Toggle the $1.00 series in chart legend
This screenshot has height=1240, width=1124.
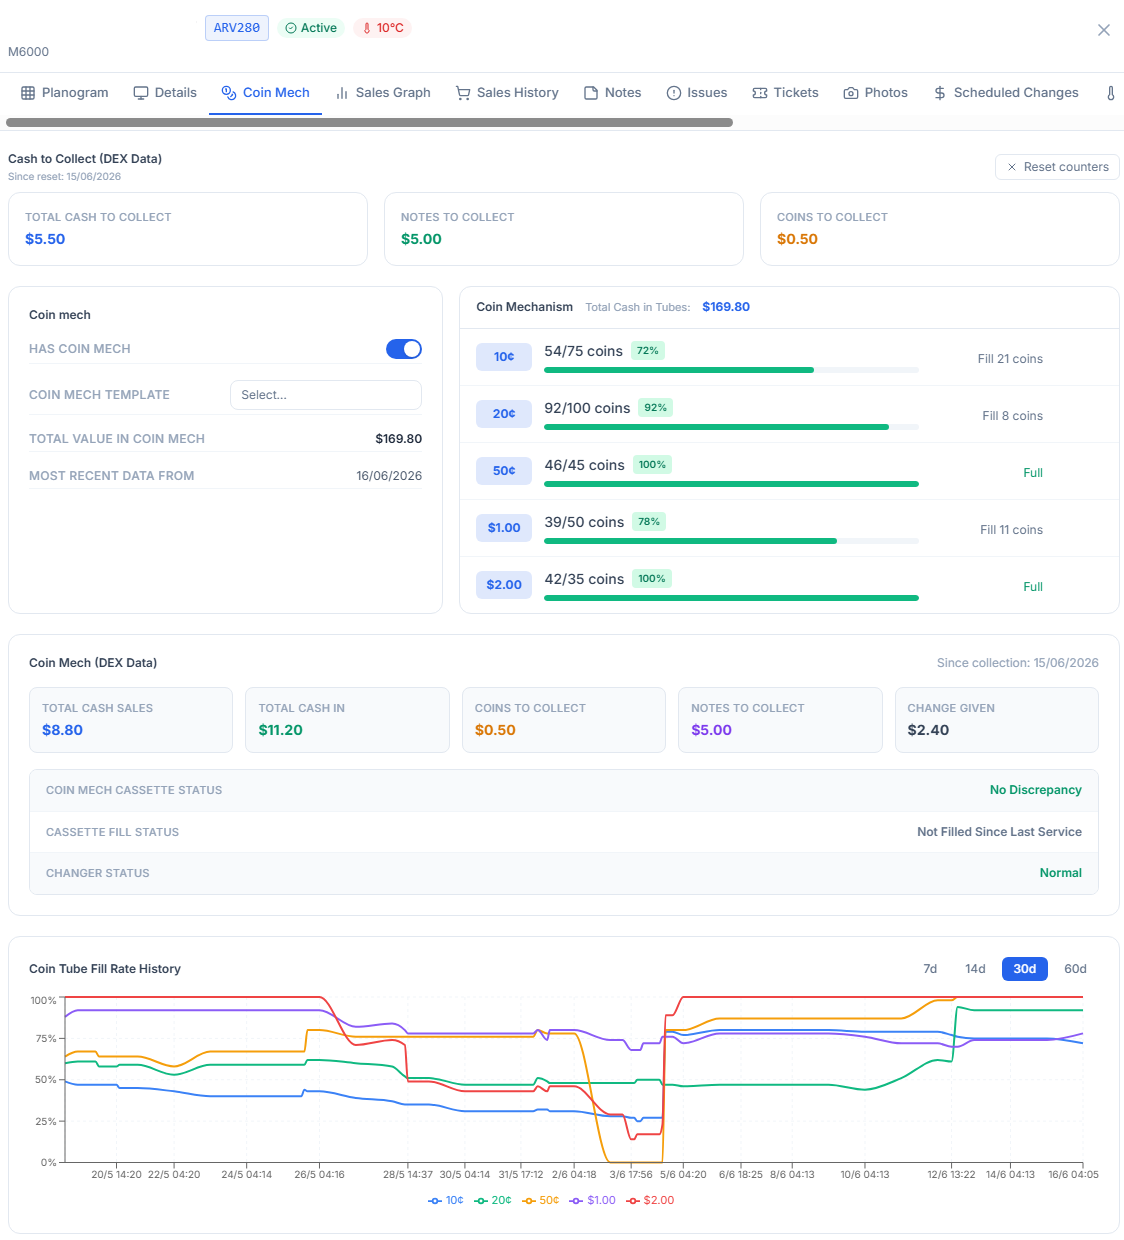pos(593,1200)
